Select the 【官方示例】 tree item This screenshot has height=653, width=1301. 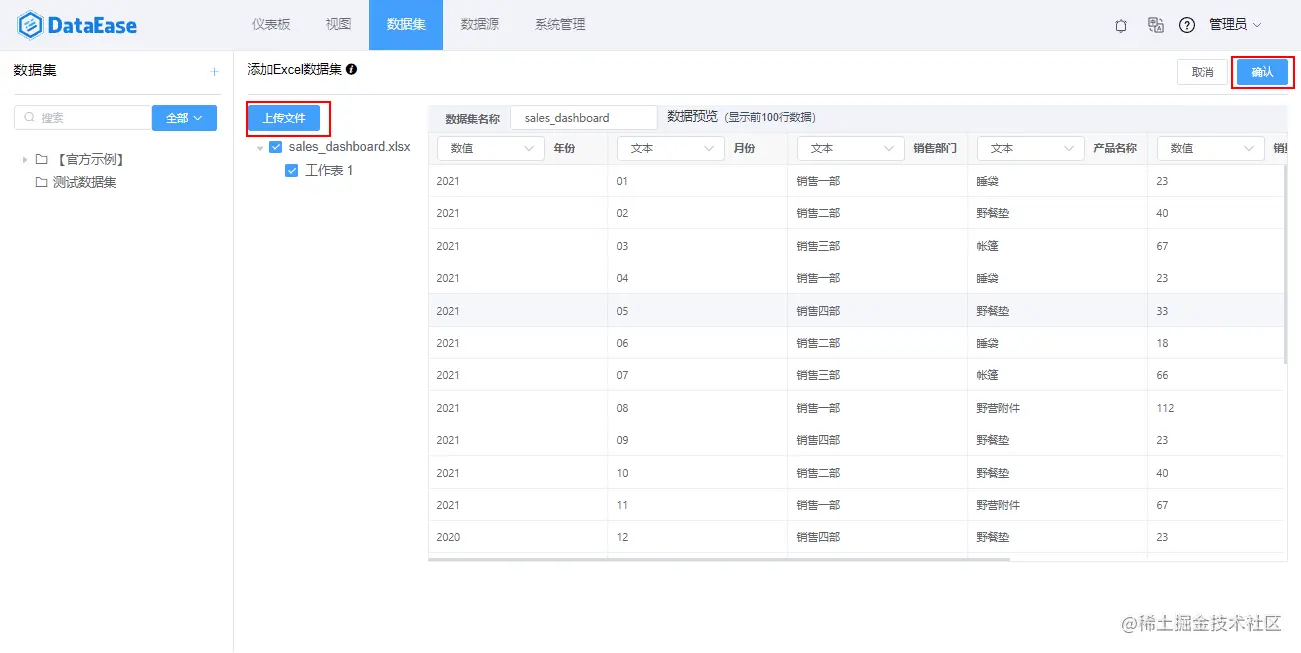pos(89,159)
